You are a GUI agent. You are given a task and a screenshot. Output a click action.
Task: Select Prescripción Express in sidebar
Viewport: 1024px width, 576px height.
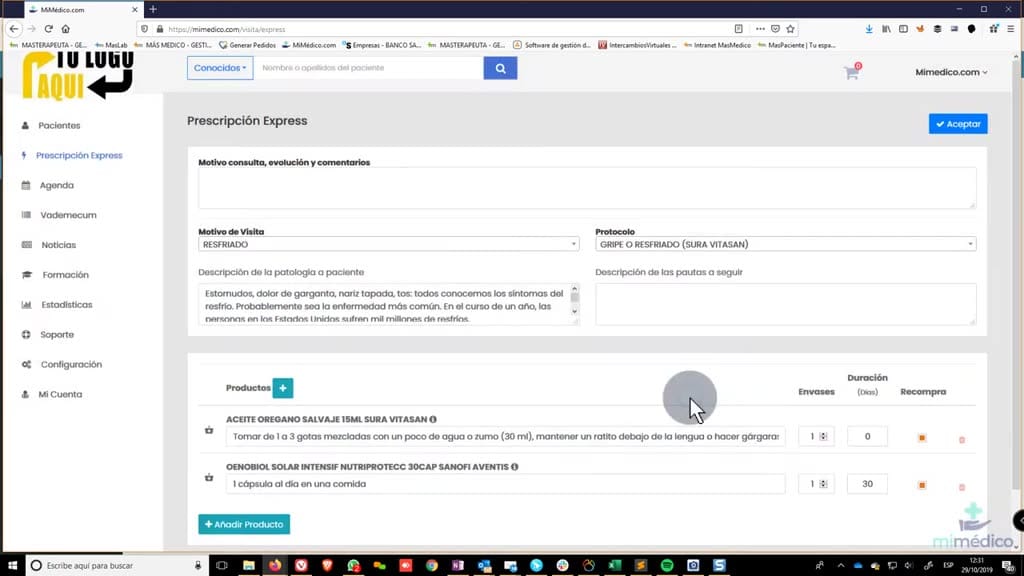point(79,155)
